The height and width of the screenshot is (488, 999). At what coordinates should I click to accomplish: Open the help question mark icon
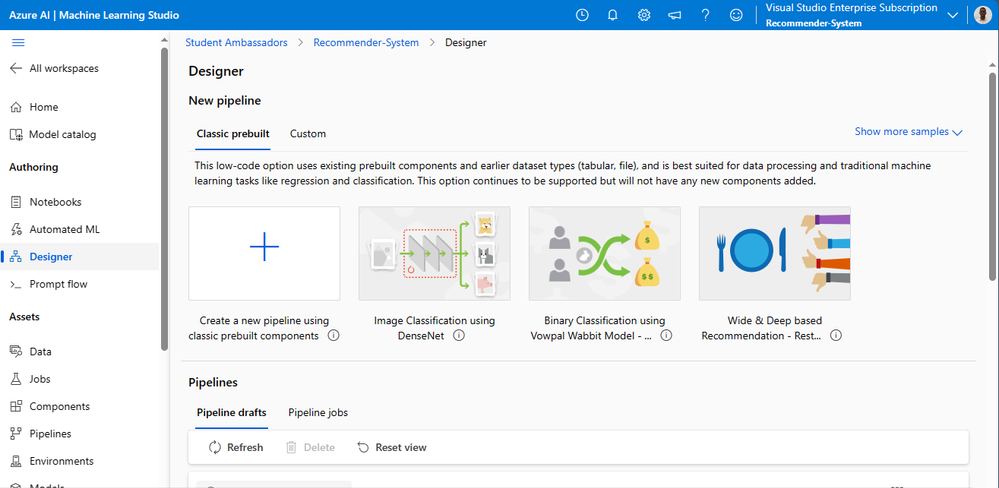click(x=705, y=15)
